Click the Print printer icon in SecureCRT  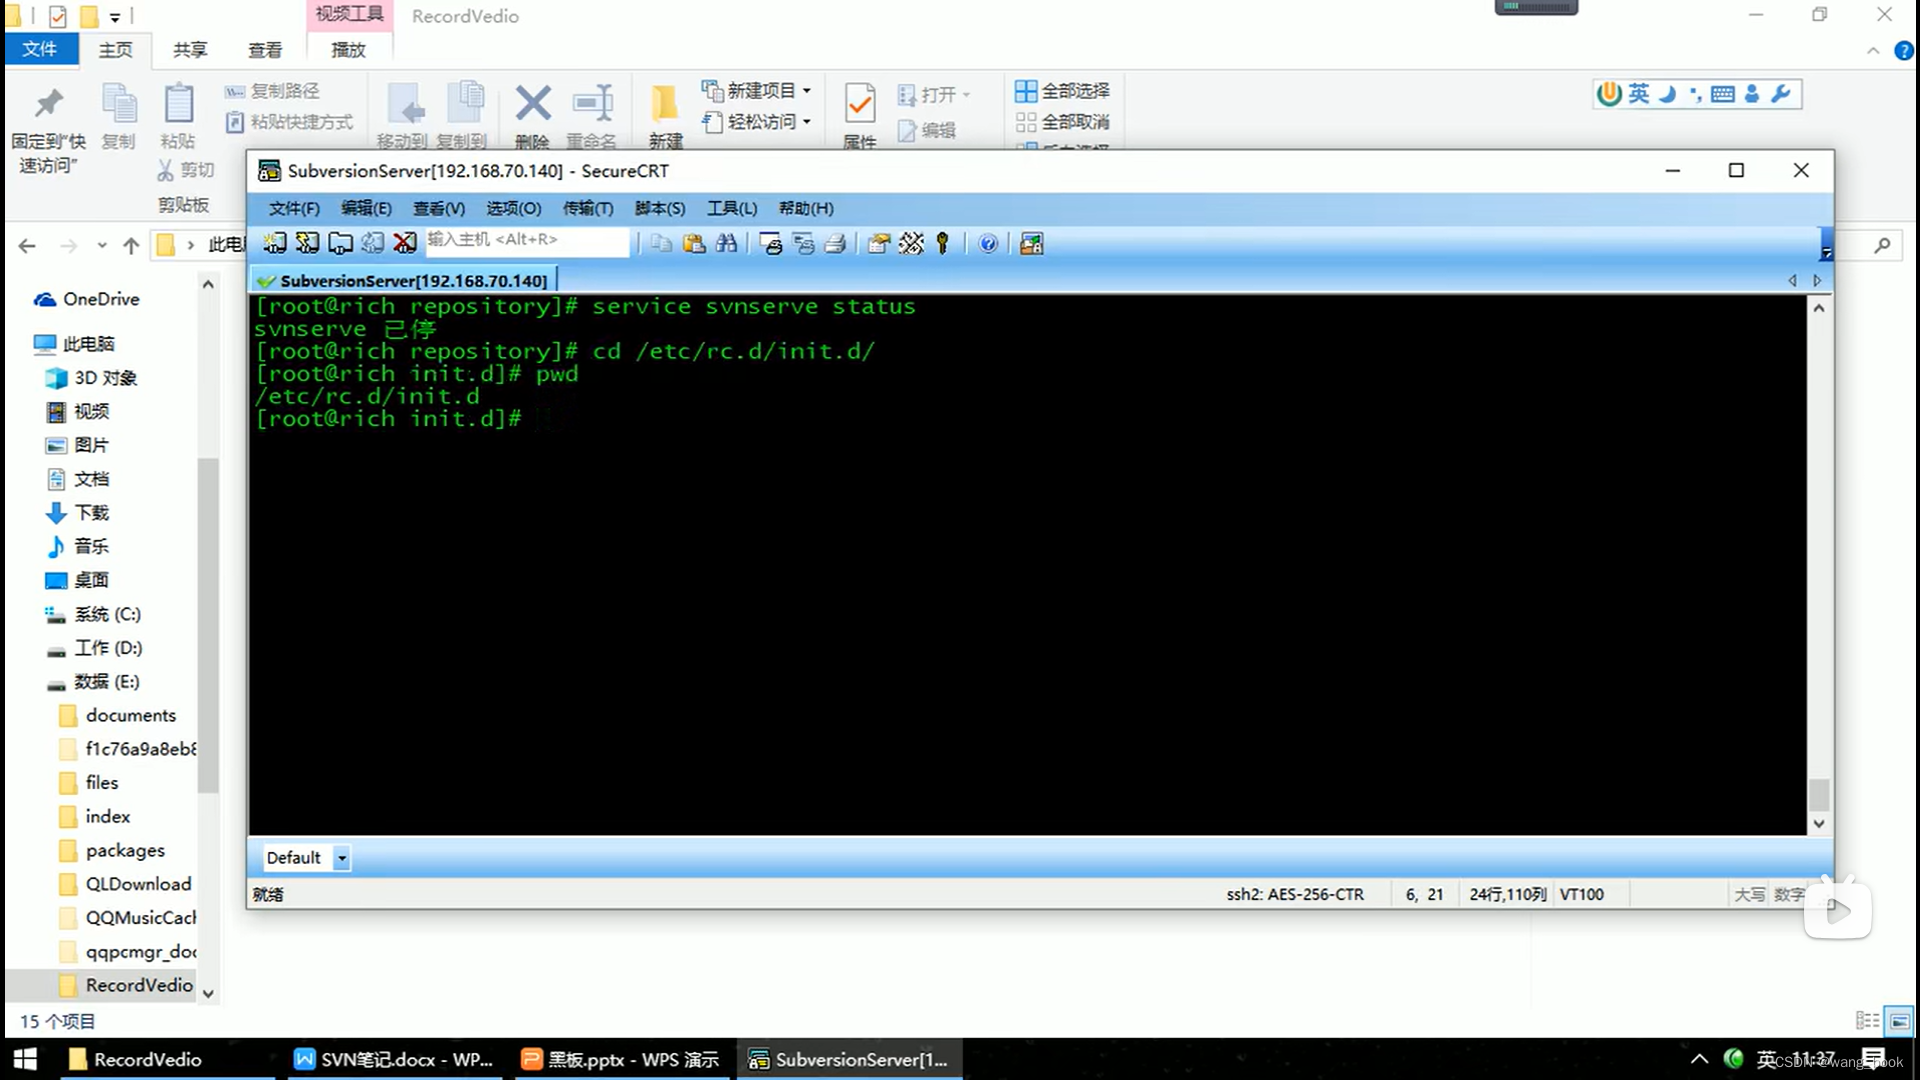[x=836, y=243]
